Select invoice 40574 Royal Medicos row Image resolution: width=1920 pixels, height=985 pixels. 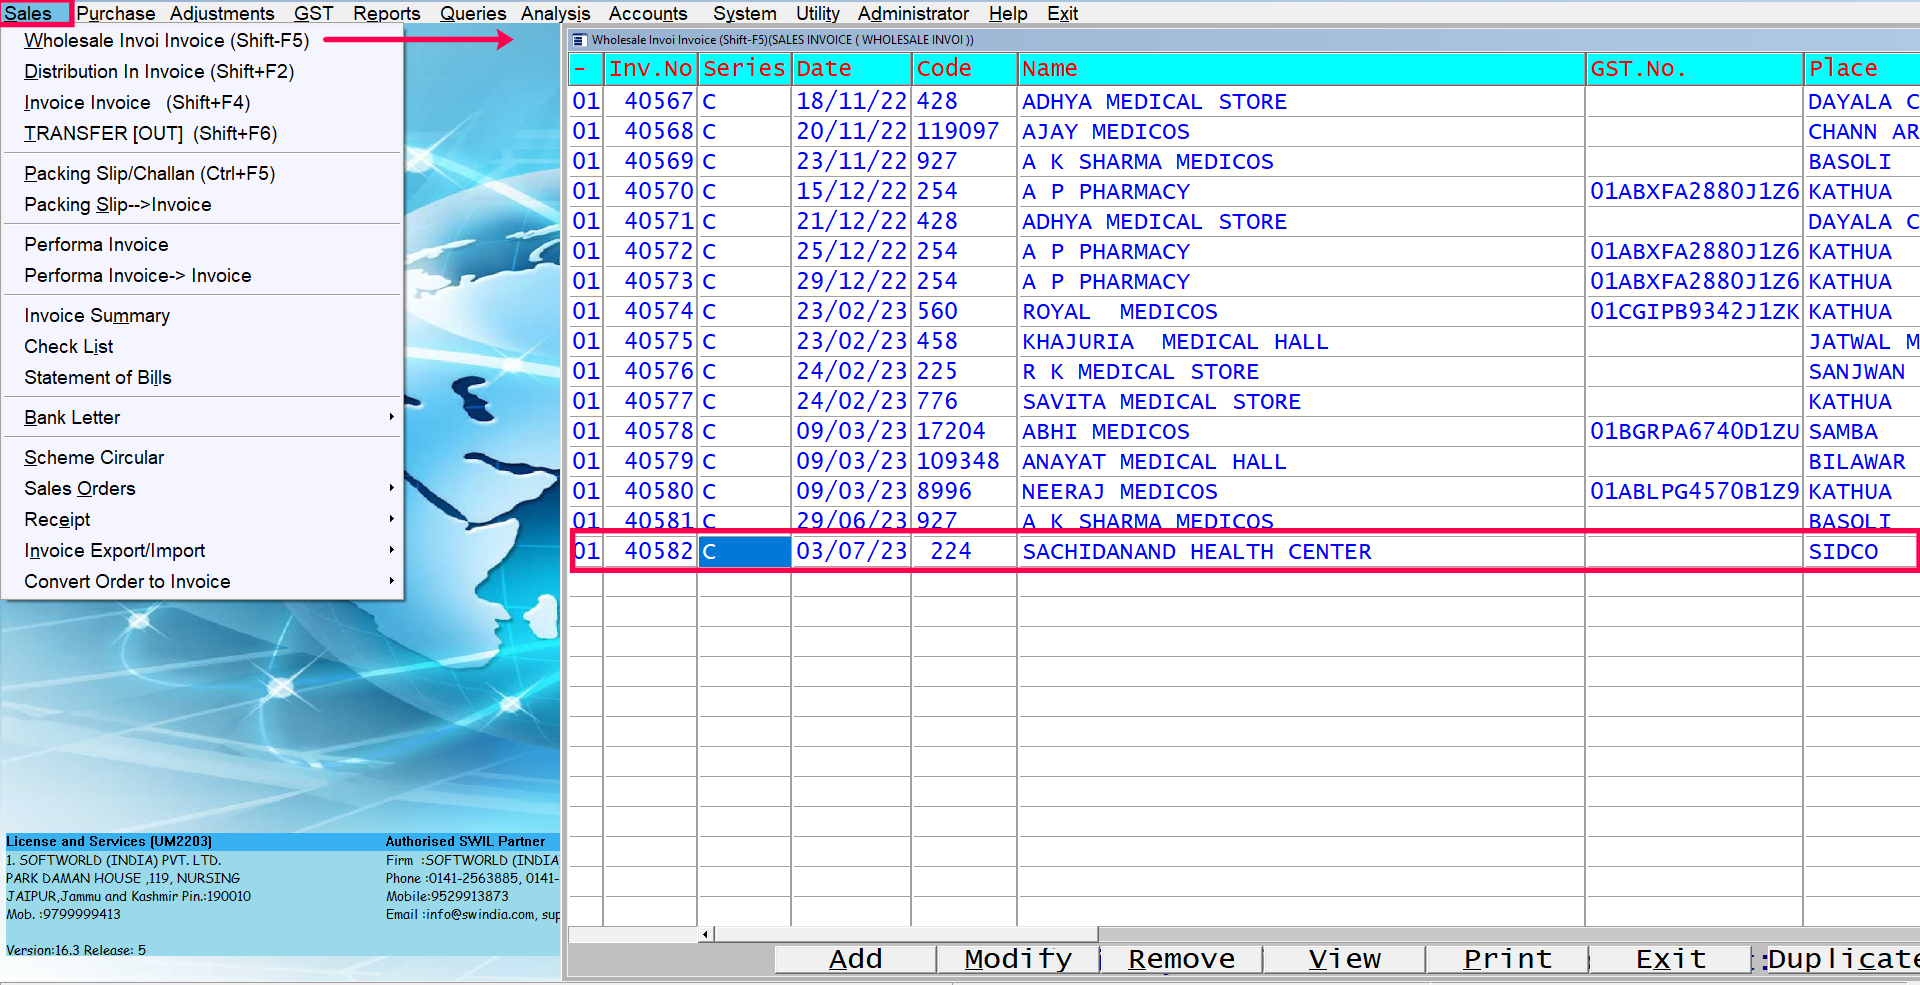(1119, 312)
